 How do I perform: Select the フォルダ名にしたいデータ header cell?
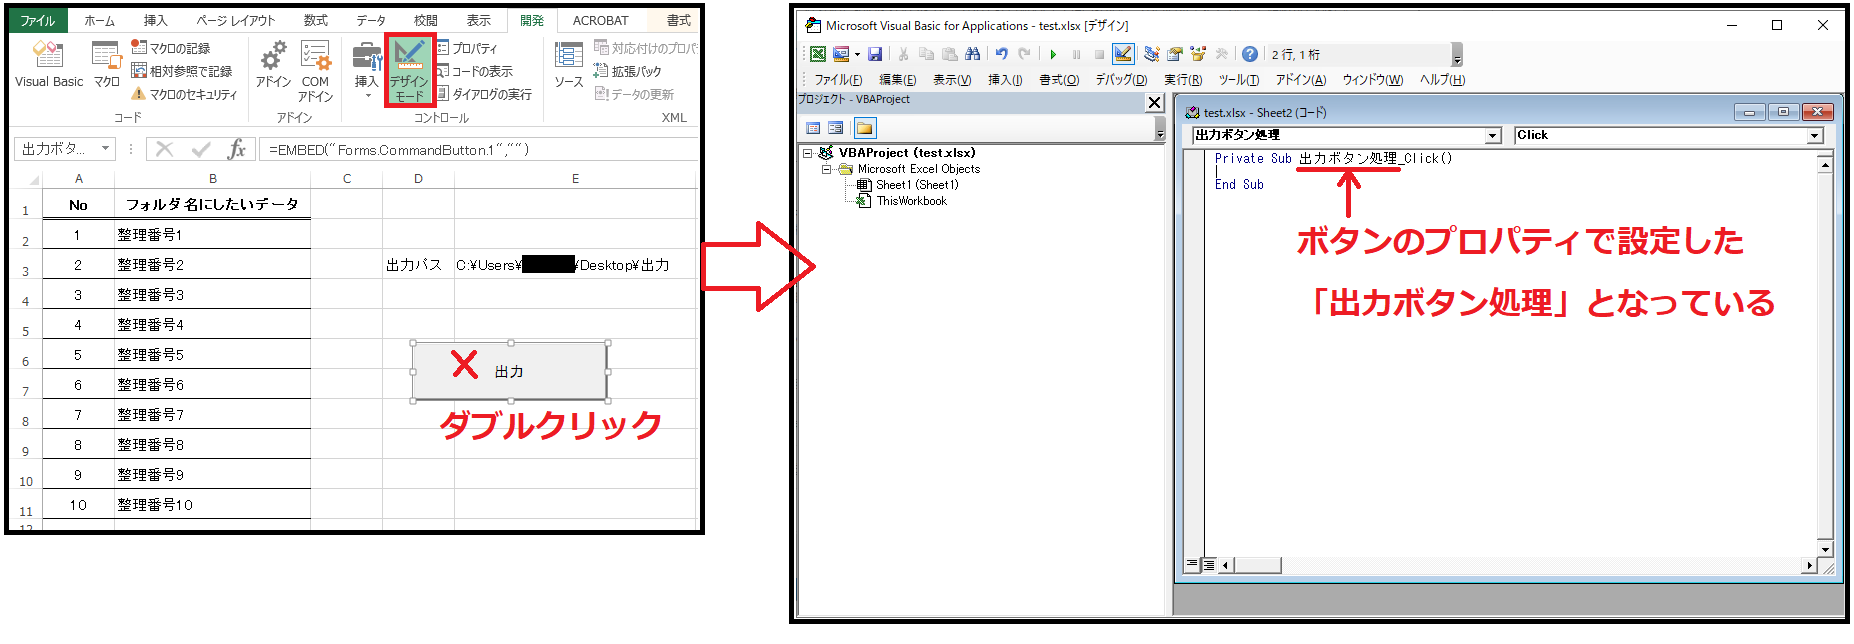pos(212,204)
